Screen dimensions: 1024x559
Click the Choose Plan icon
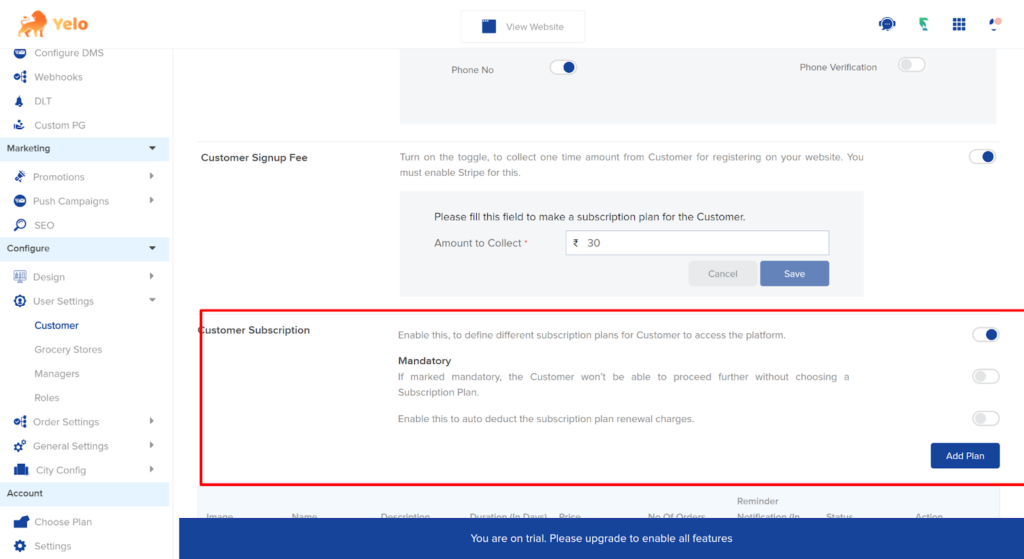click(x=21, y=522)
